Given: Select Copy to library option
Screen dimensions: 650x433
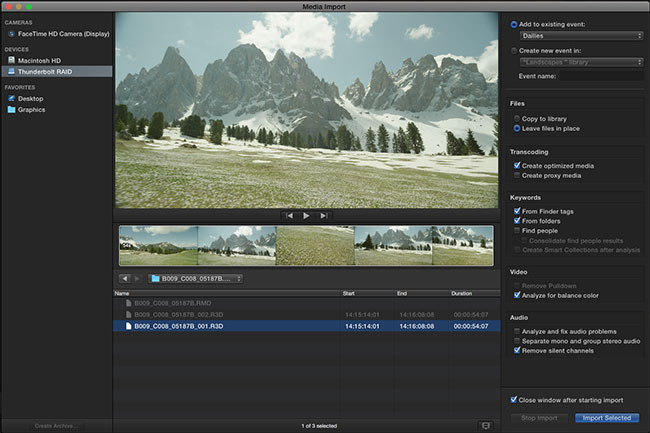Looking at the screenshot, I should click(516, 118).
